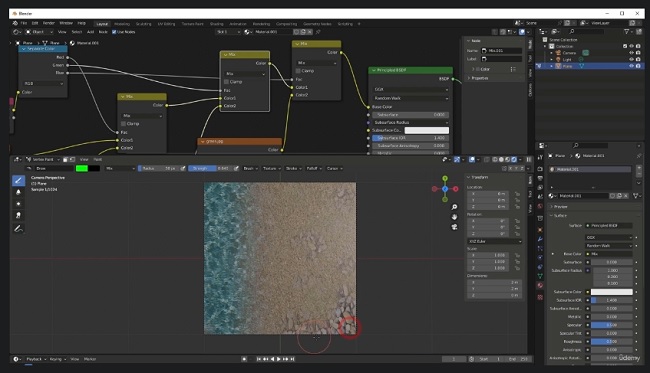The height and width of the screenshot is (373, 650).
Task: Play the timeline animation
Action: (x=279, y=359)
